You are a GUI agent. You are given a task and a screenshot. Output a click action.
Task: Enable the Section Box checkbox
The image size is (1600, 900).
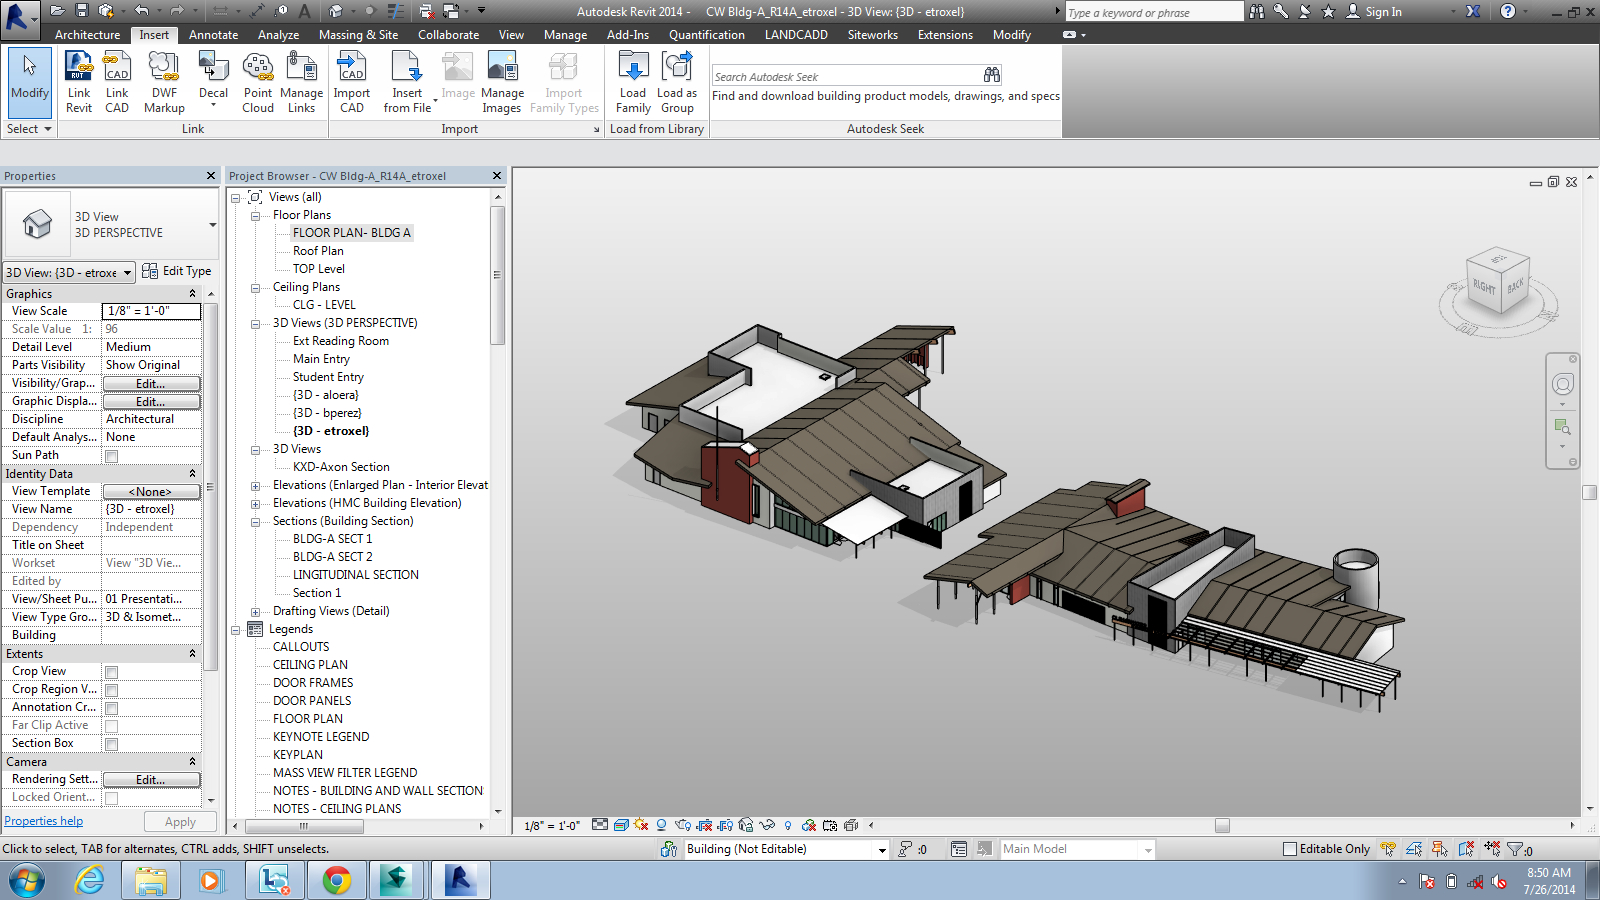pos(111,743)
